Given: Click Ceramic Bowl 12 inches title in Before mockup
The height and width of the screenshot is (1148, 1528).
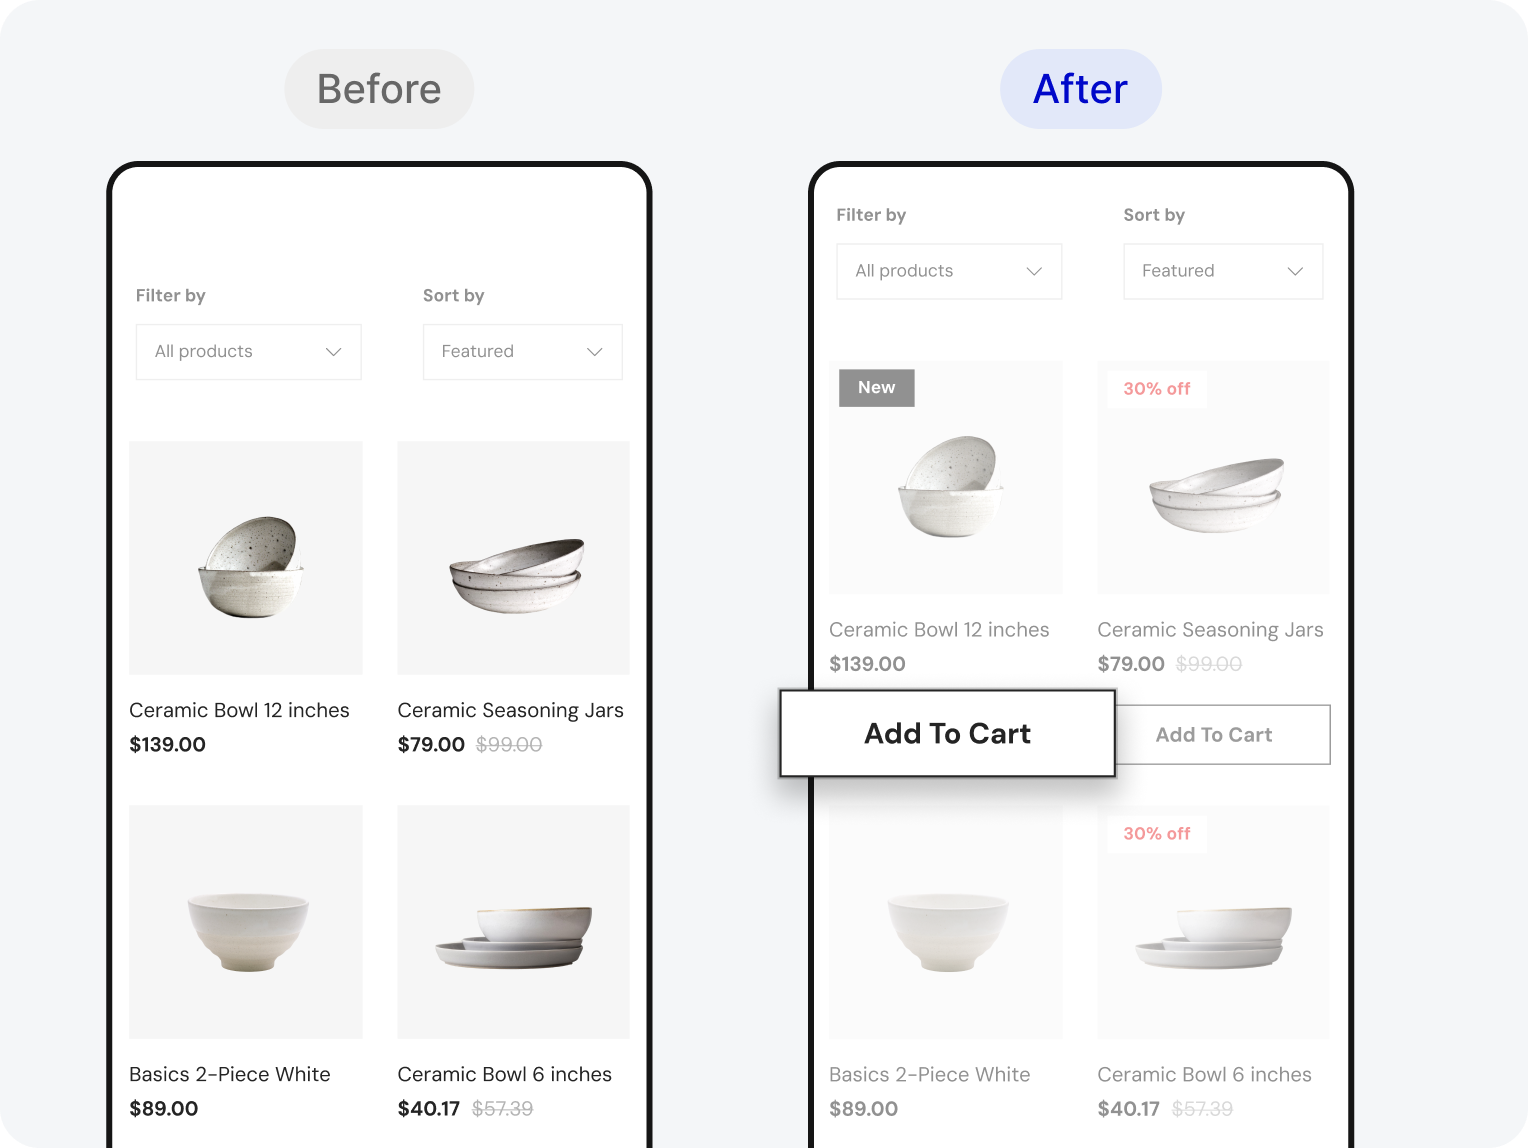Looking at the screenshot, I should tap(239, 710).
